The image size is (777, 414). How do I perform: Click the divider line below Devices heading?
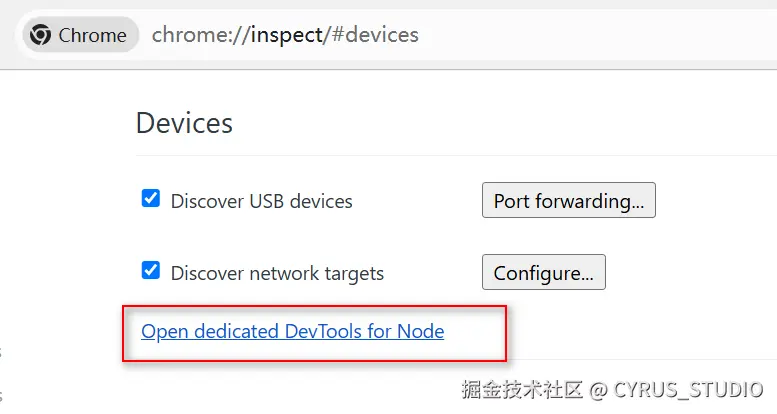(x=450, y=155)
